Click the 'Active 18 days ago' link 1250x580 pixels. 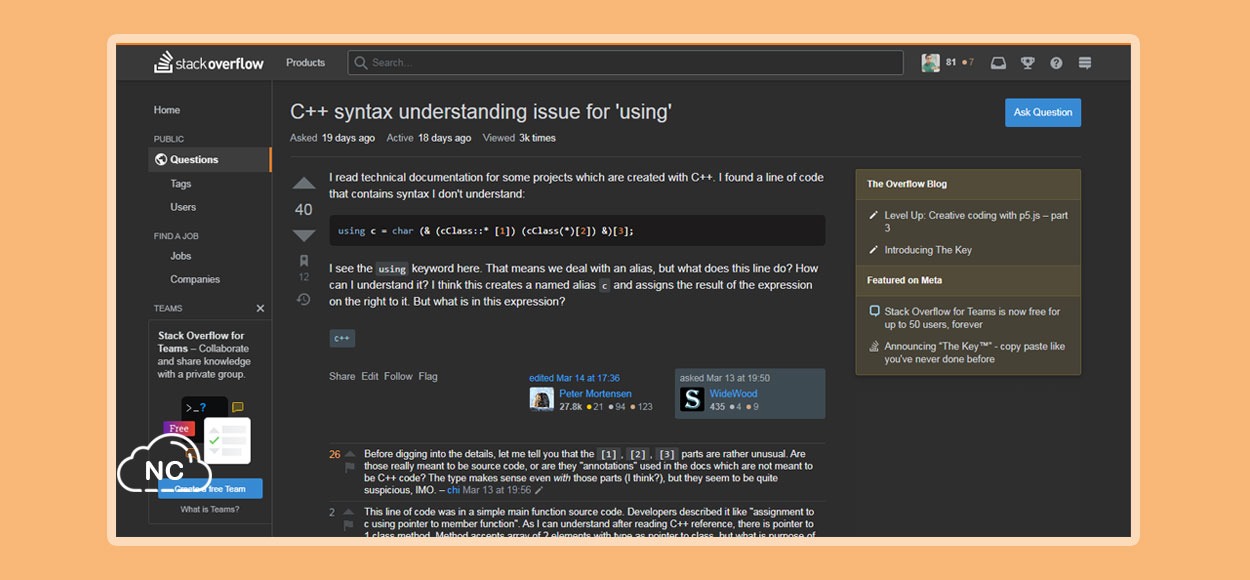(428, 138)
